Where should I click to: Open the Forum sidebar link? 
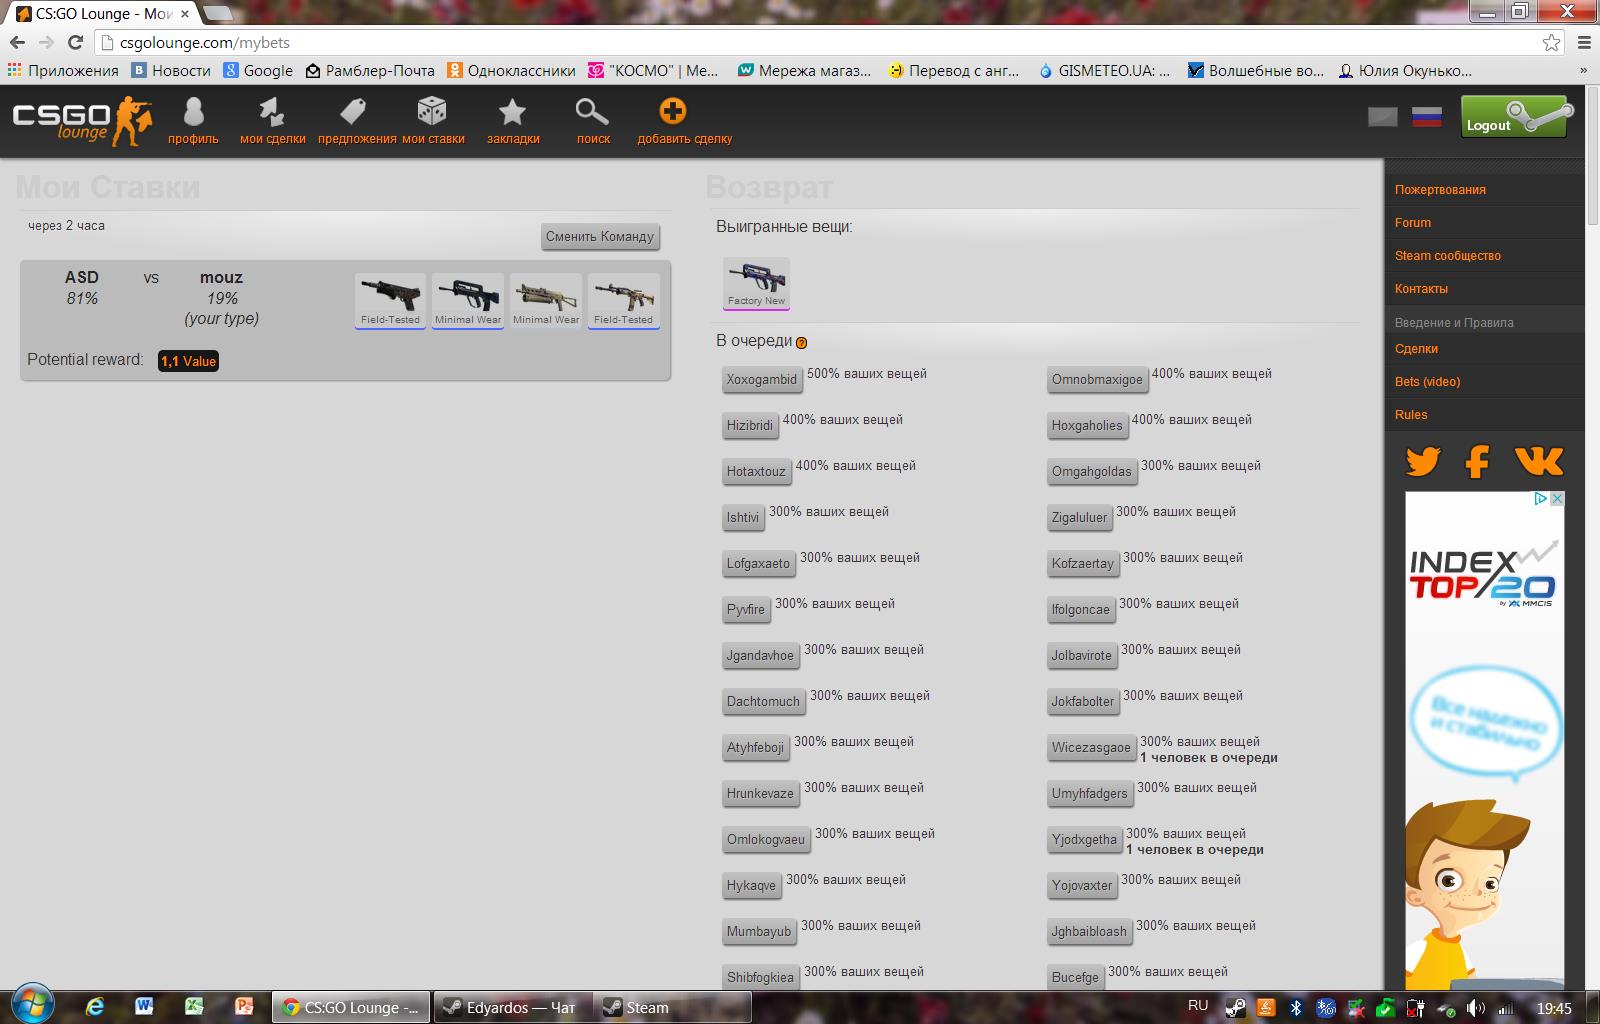click(x=1413, y=223)
